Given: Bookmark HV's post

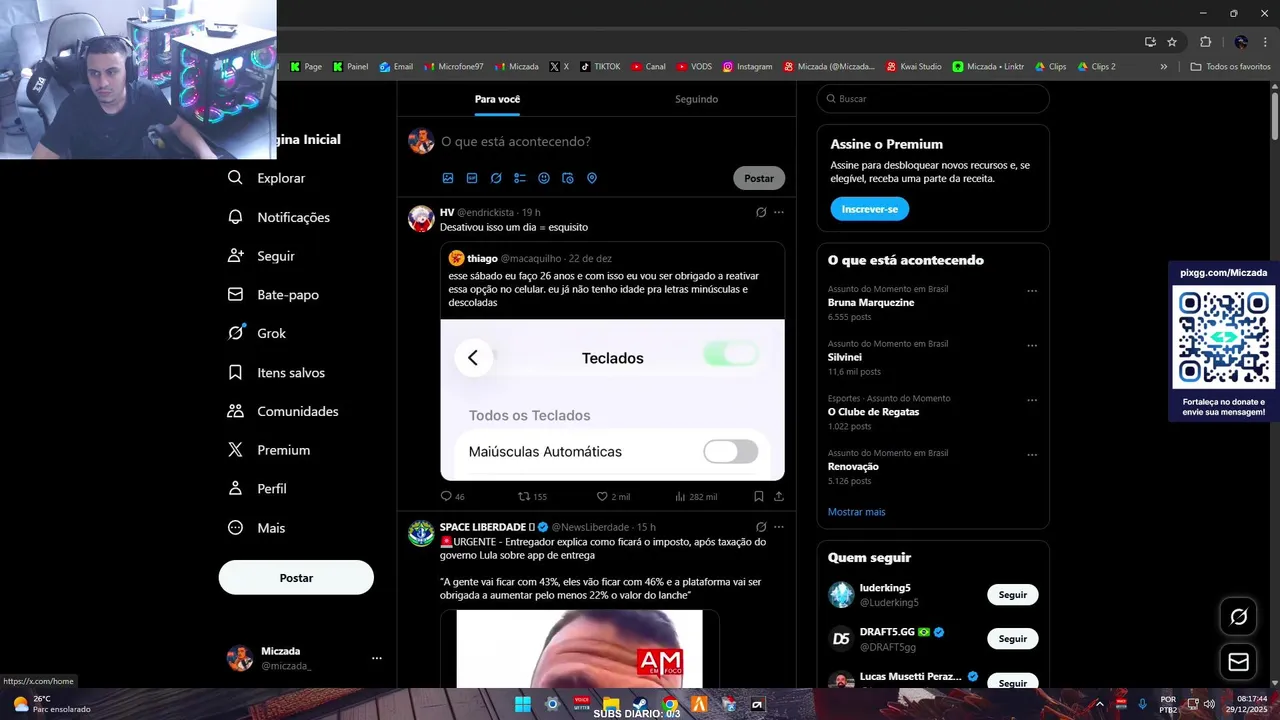Looking at the screenshot, I should tap(759, 496).
